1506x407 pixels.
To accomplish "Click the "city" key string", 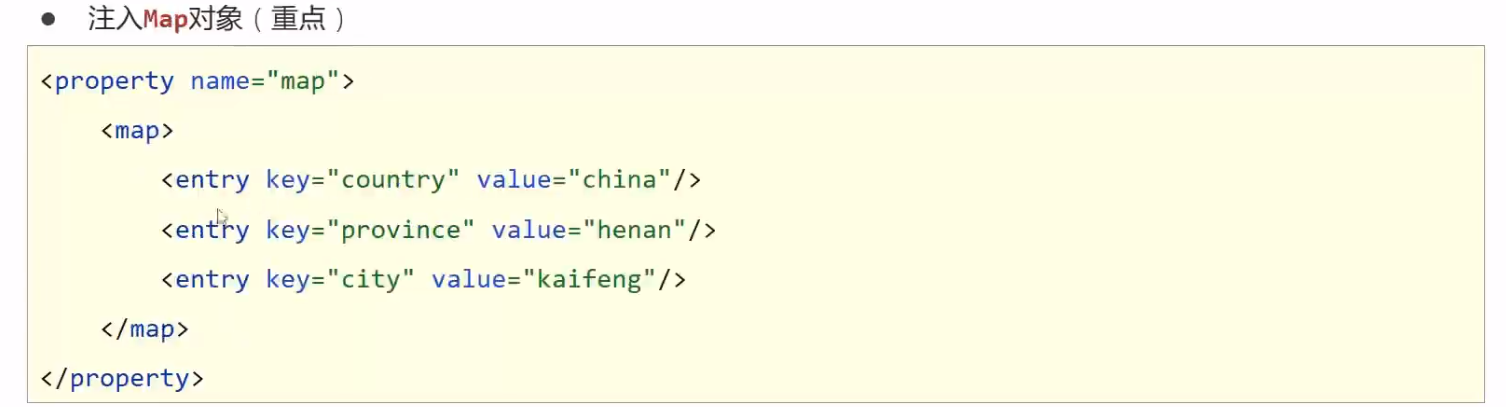I will (370, 279).
